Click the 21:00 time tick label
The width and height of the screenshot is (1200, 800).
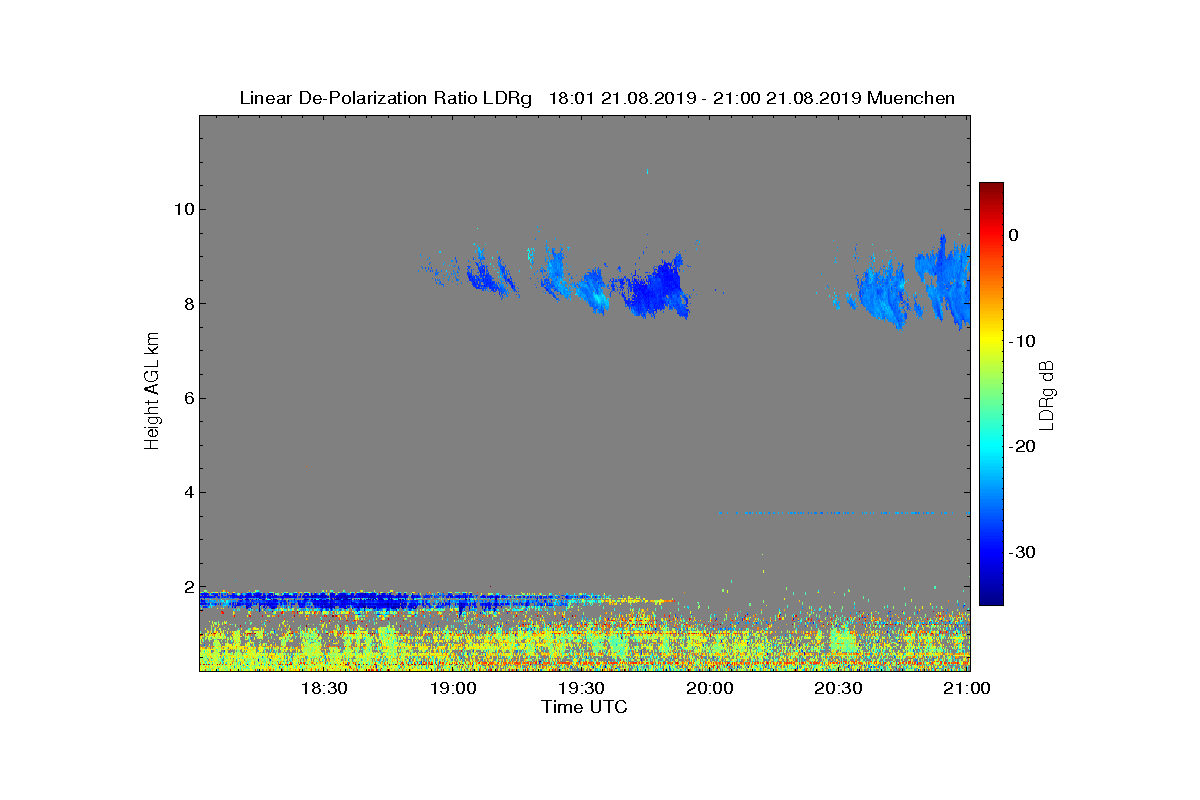click(x=966, y=688)
